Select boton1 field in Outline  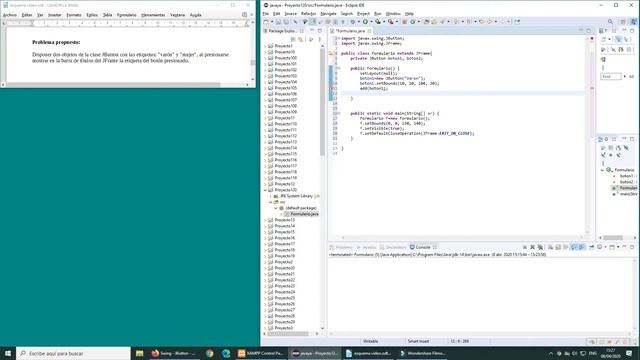click(626, 176)
